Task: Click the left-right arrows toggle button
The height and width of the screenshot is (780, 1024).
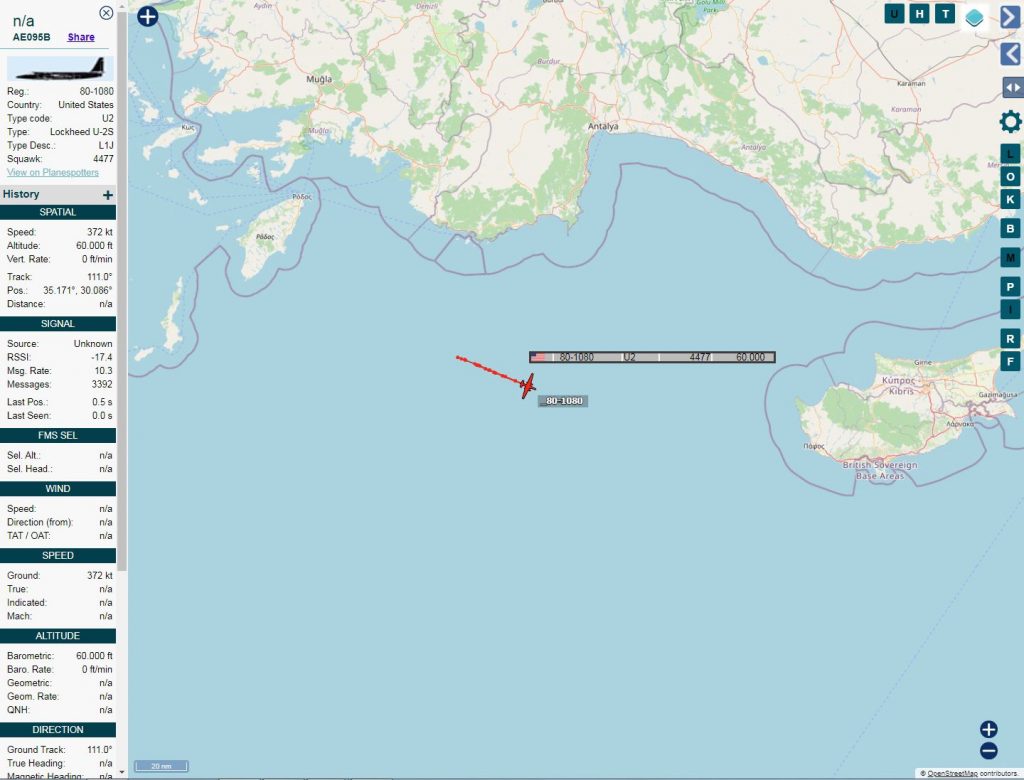Action: click(x=1012, y=88)
